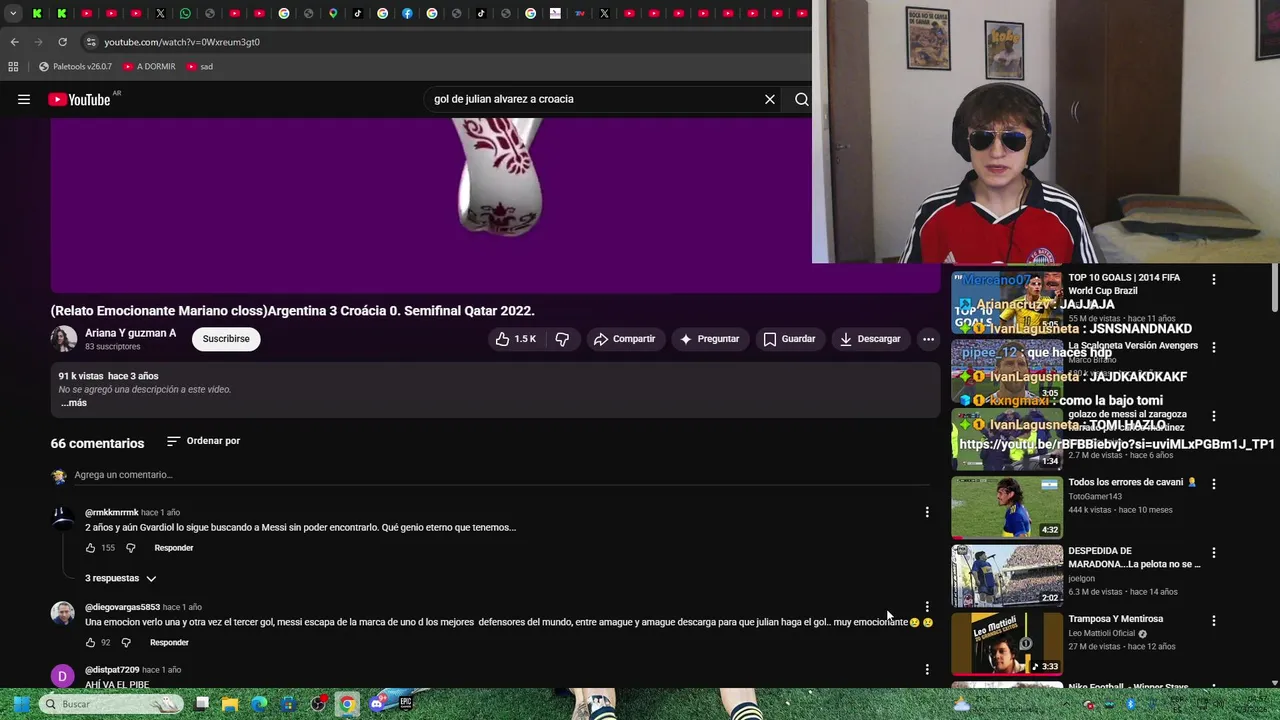Go to the YouTube home logo
The width and height of the screenshot is (1280, 720).
tap(80, 99)
